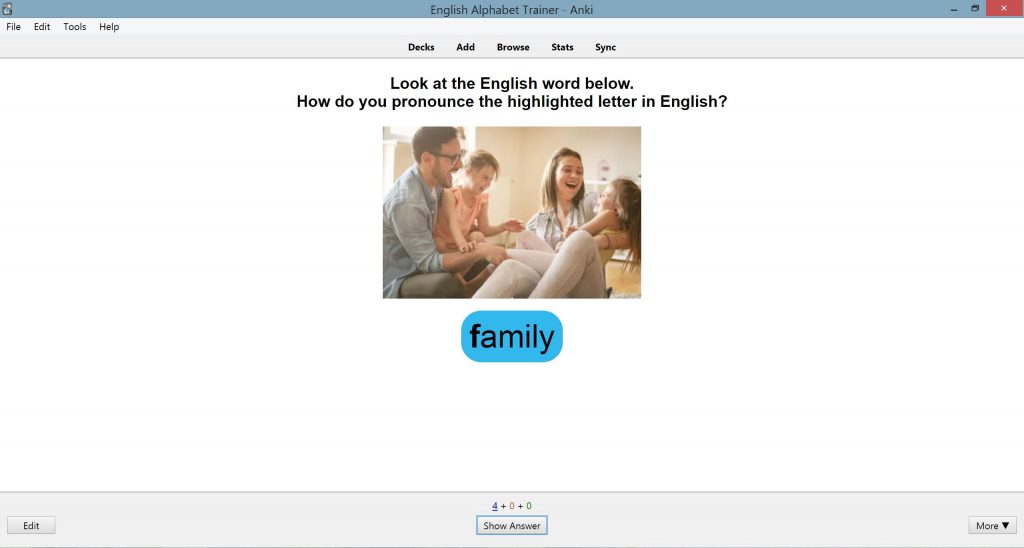The height and width of the screenshot is (548, 1024).
Task: Click the question text 'Look at the English word below.'
Action: point(512,84)
